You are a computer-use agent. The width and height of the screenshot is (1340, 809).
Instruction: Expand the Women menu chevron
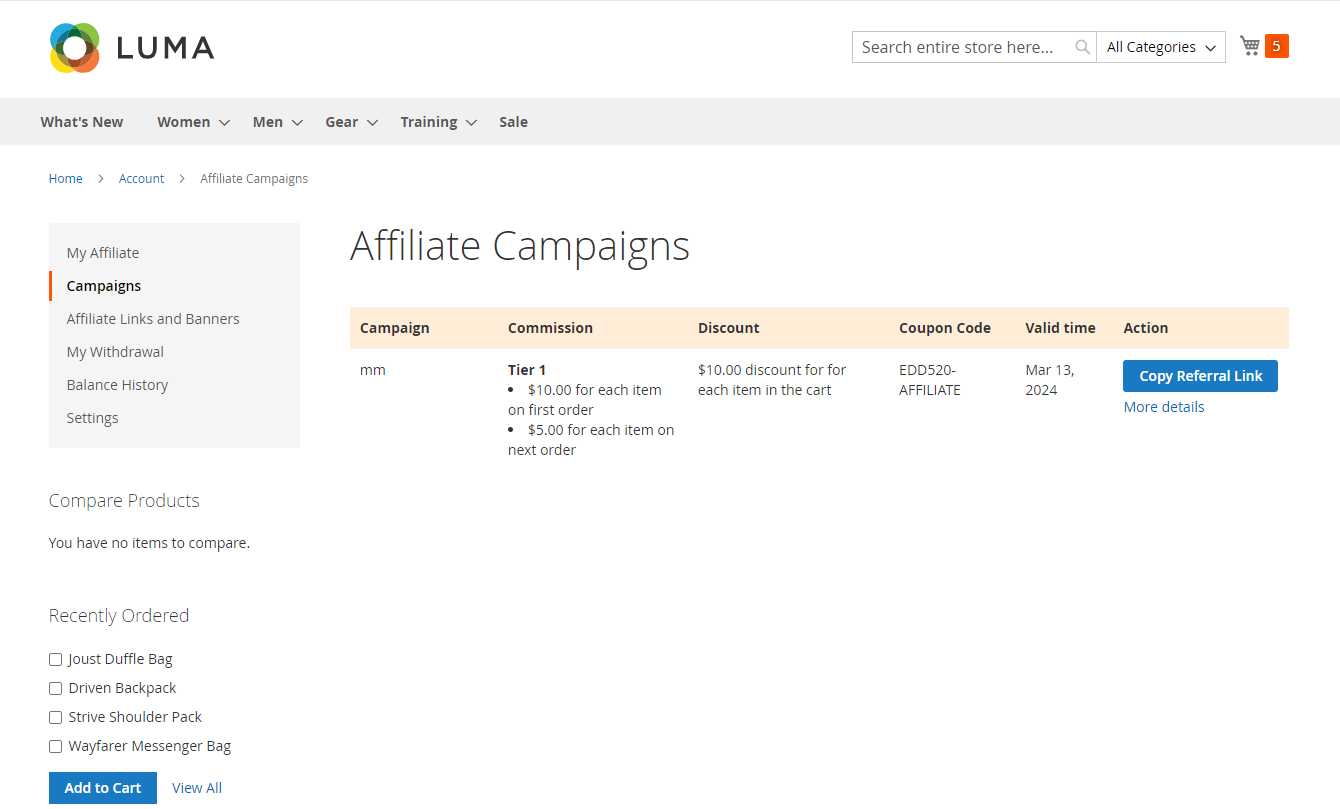click(x=225, y=123)
